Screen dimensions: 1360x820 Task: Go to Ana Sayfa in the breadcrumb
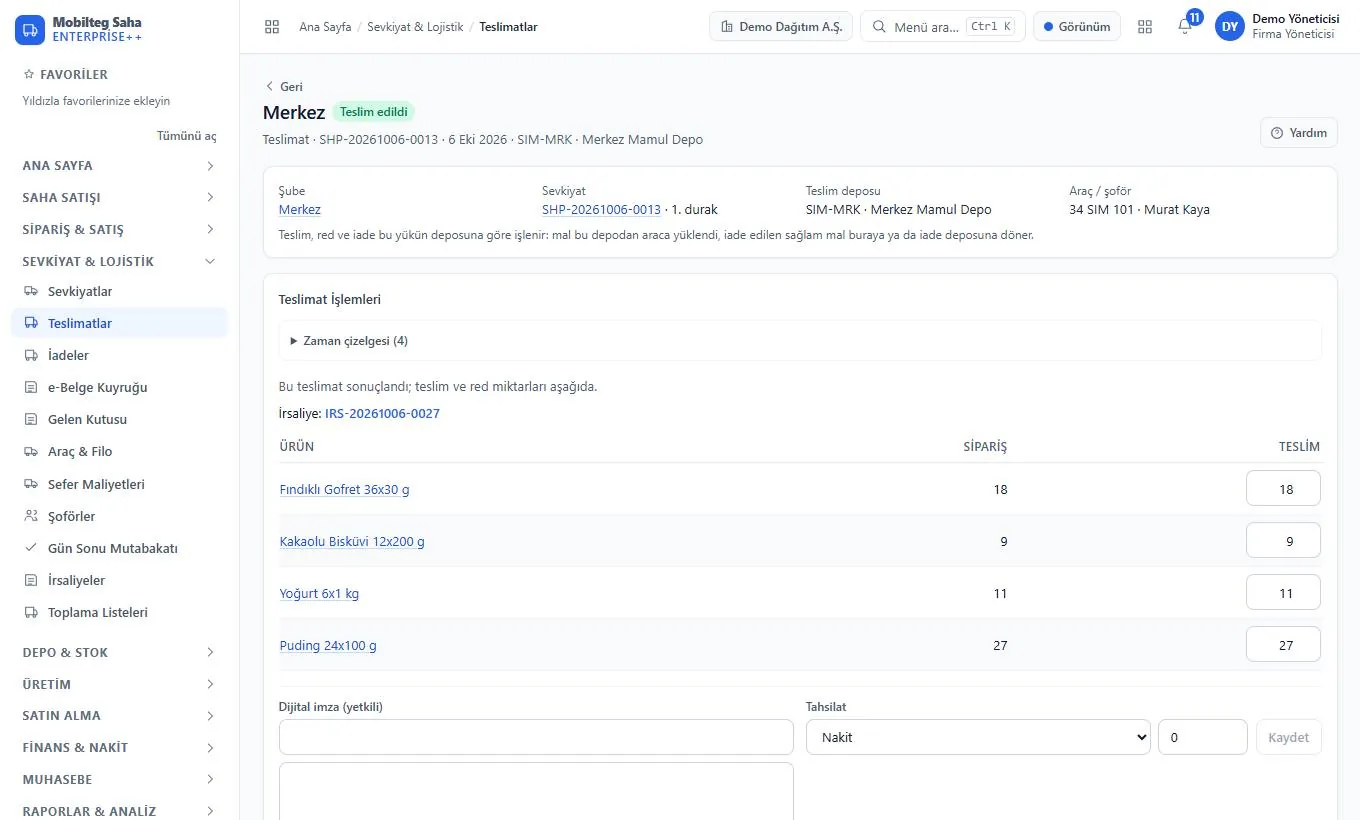[x=325, y=27]
